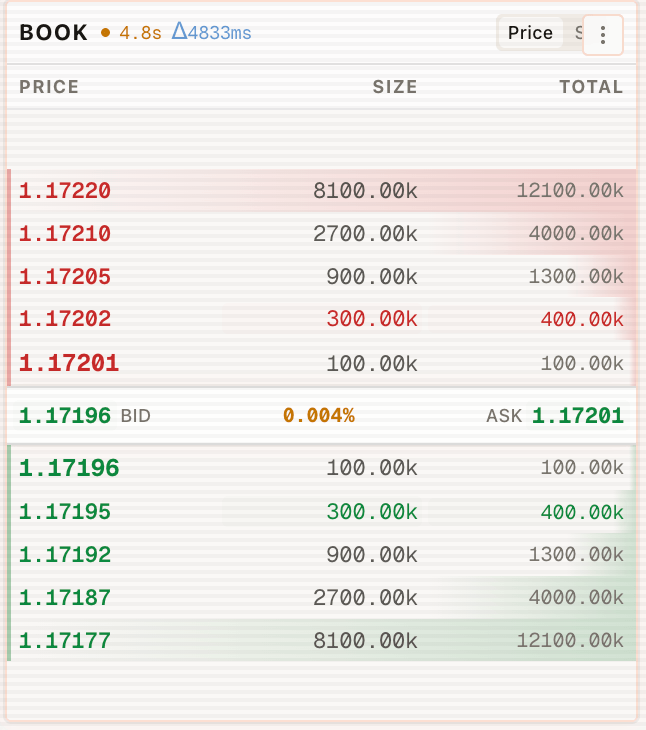Click total 4000.00k in the 1.17210 row
Screen dimensions: 646x730
(x=576, y=234)
